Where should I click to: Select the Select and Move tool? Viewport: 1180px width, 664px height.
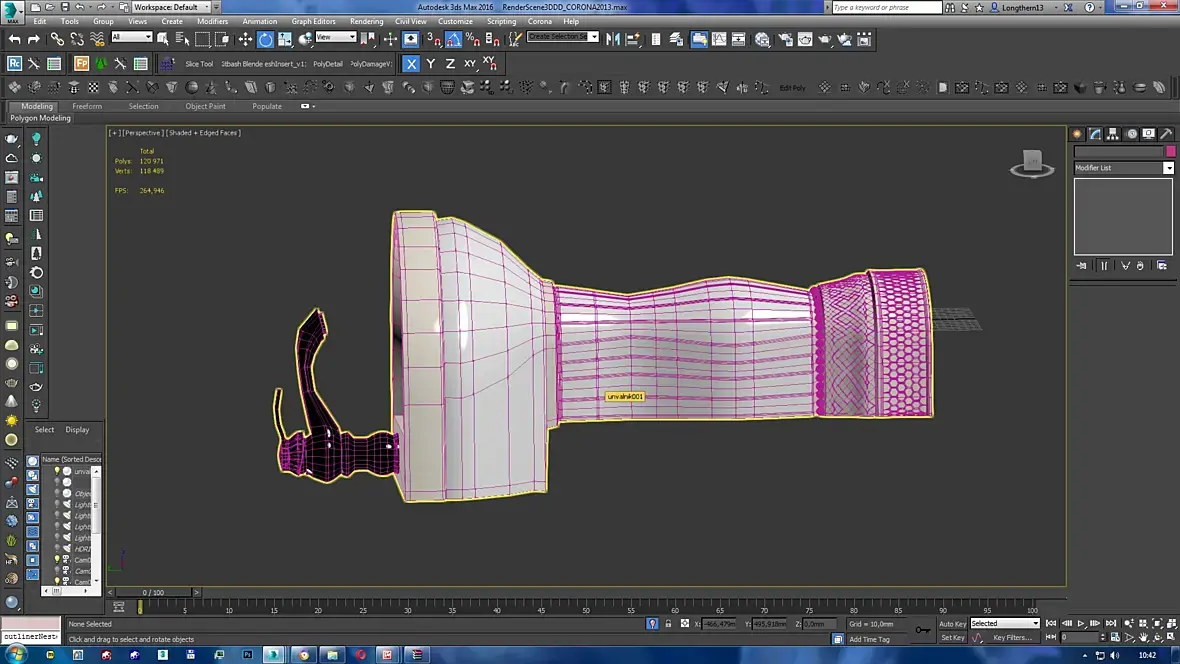tap(245, 39)
